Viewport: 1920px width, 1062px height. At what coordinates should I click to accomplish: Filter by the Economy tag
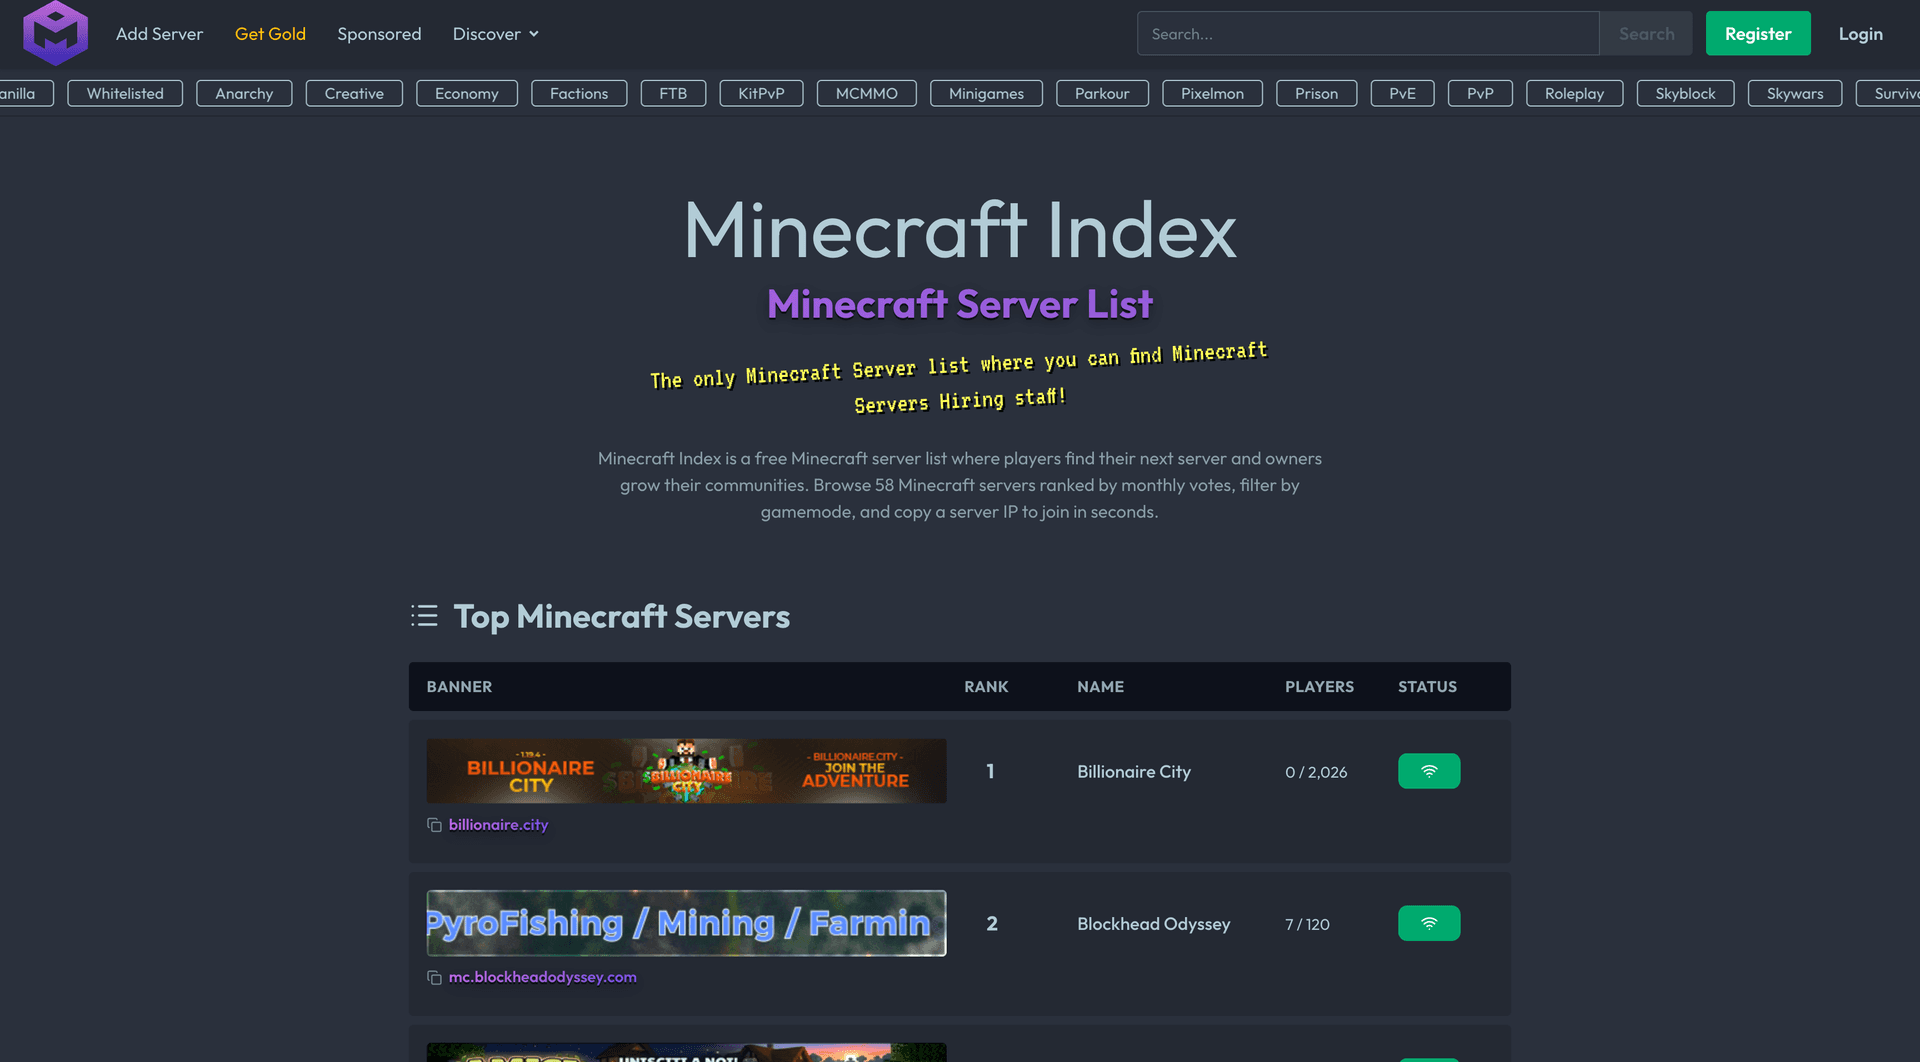tap(466, 93)
